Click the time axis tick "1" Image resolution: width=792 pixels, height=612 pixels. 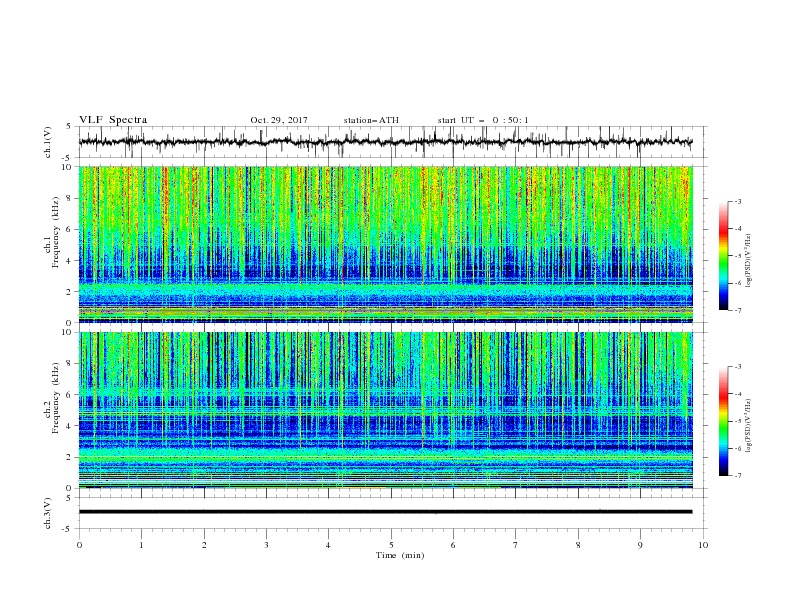tap(141, 545)
